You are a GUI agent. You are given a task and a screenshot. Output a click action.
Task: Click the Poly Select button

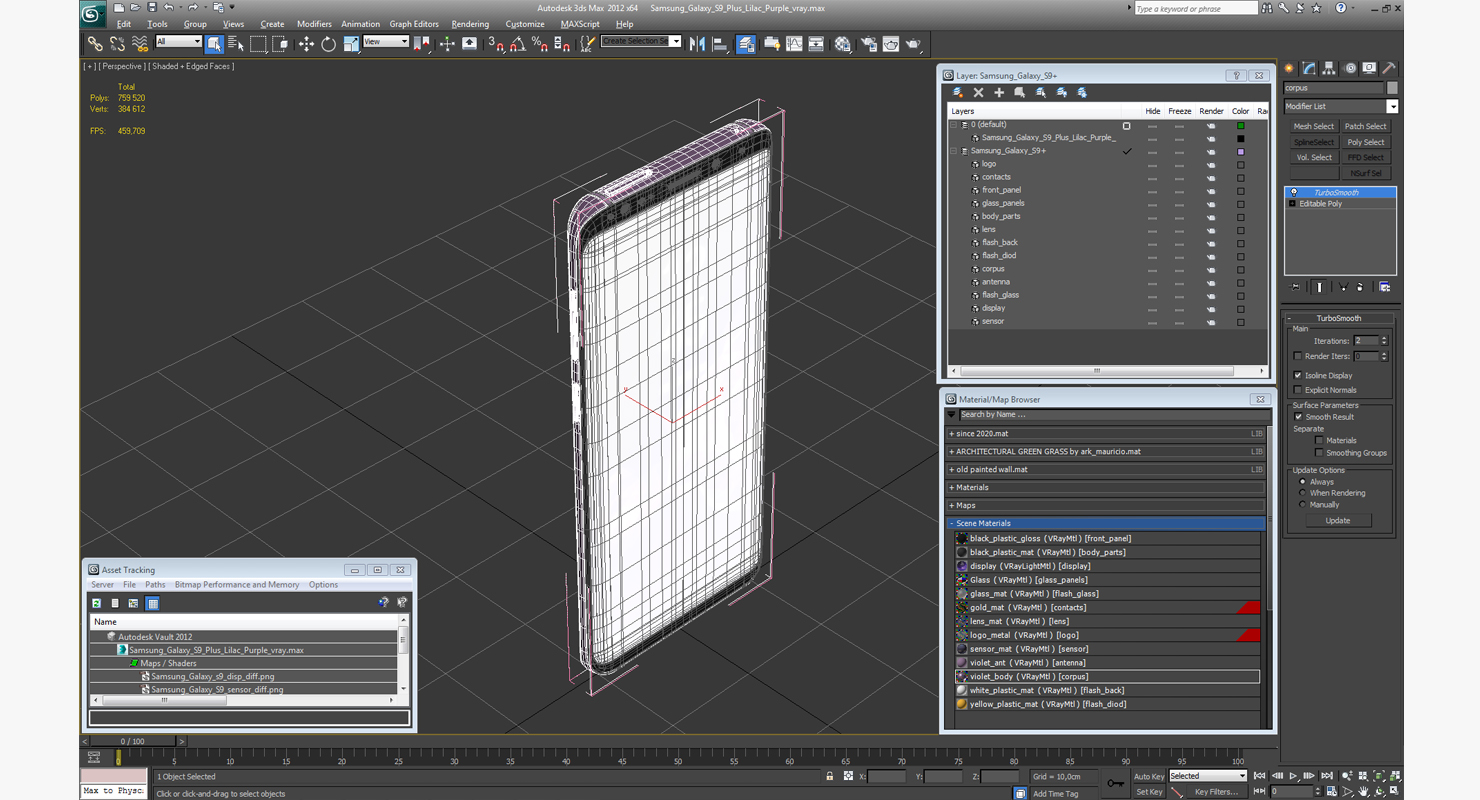1365,142
